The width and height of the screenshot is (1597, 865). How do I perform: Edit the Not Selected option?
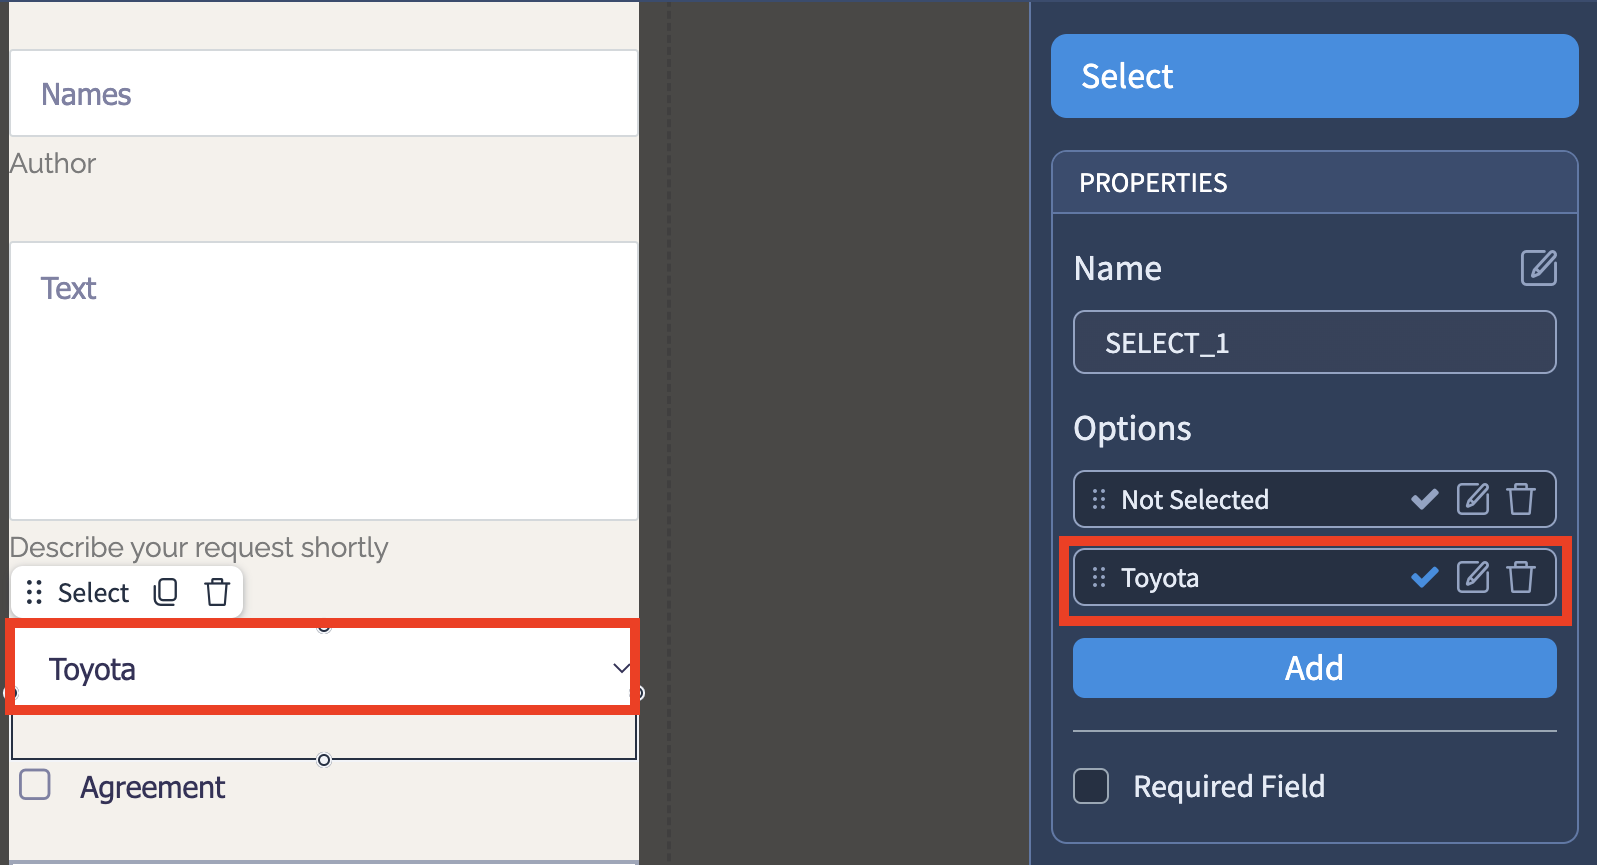(1473, 498)
